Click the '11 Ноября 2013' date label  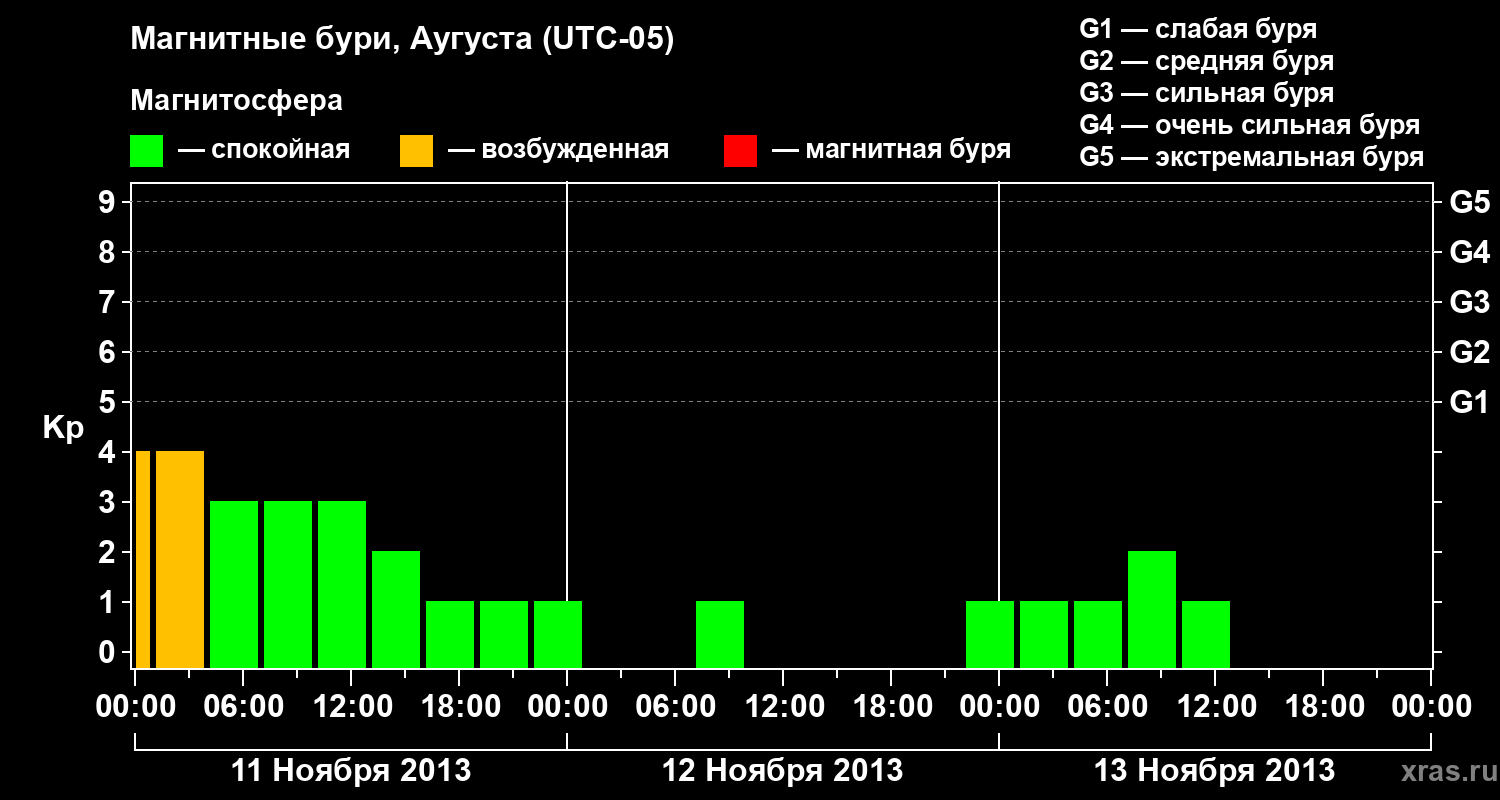click(x=351, y=770)
